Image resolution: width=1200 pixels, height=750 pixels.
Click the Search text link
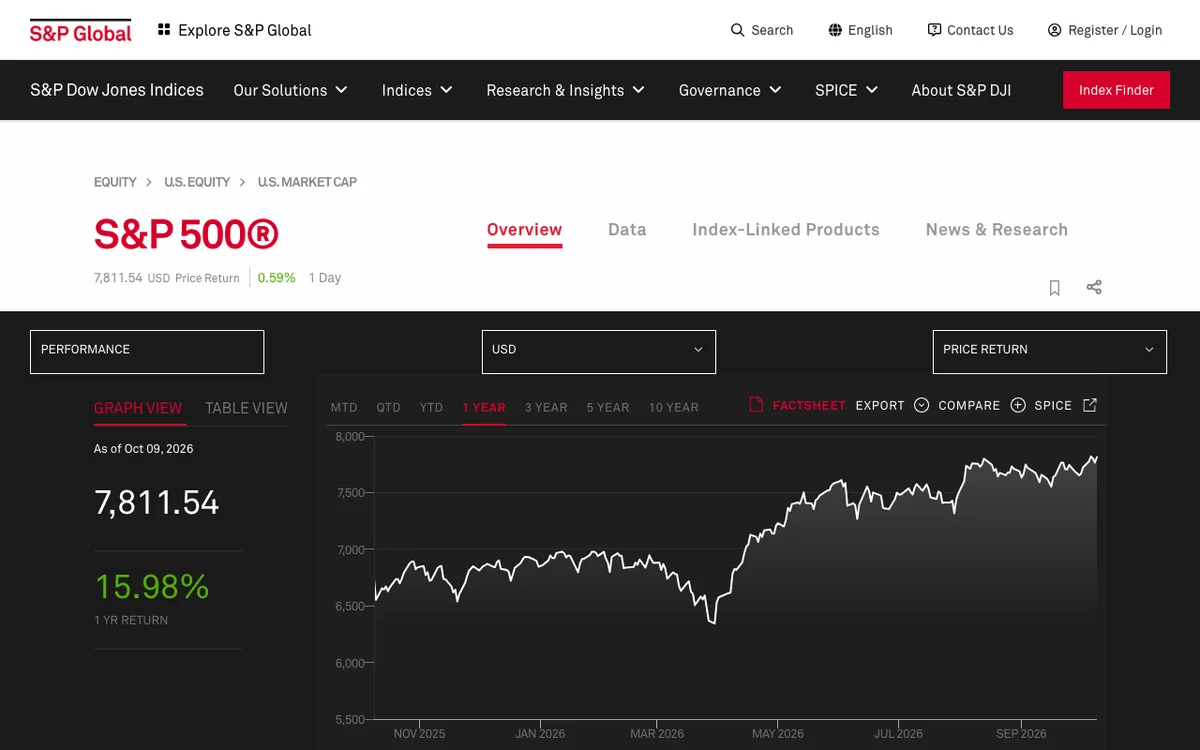pos(772,30)
